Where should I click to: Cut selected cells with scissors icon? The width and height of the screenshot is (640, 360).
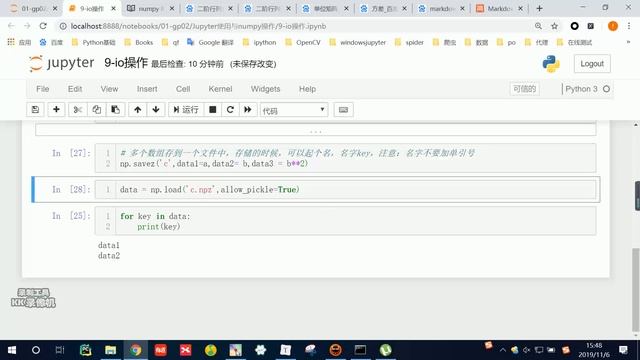tap(78, 109)
